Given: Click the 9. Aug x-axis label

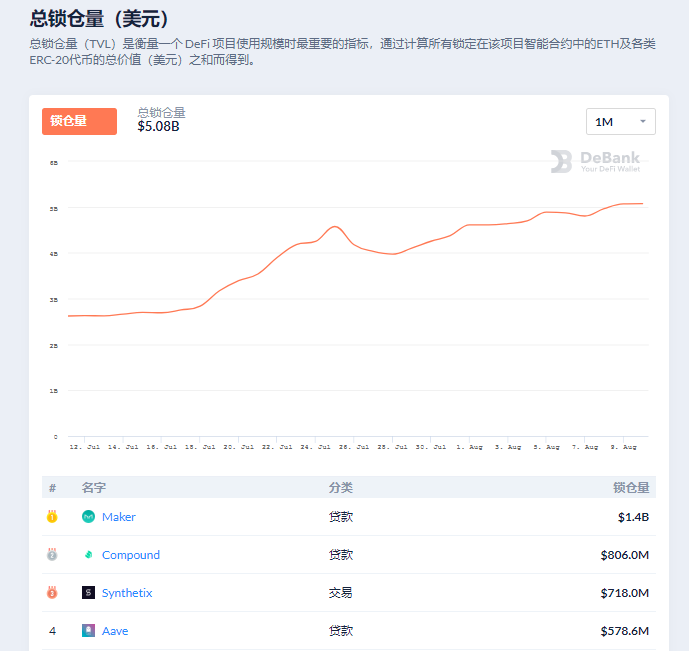Looking at the screenshot, I should (623, 447).
